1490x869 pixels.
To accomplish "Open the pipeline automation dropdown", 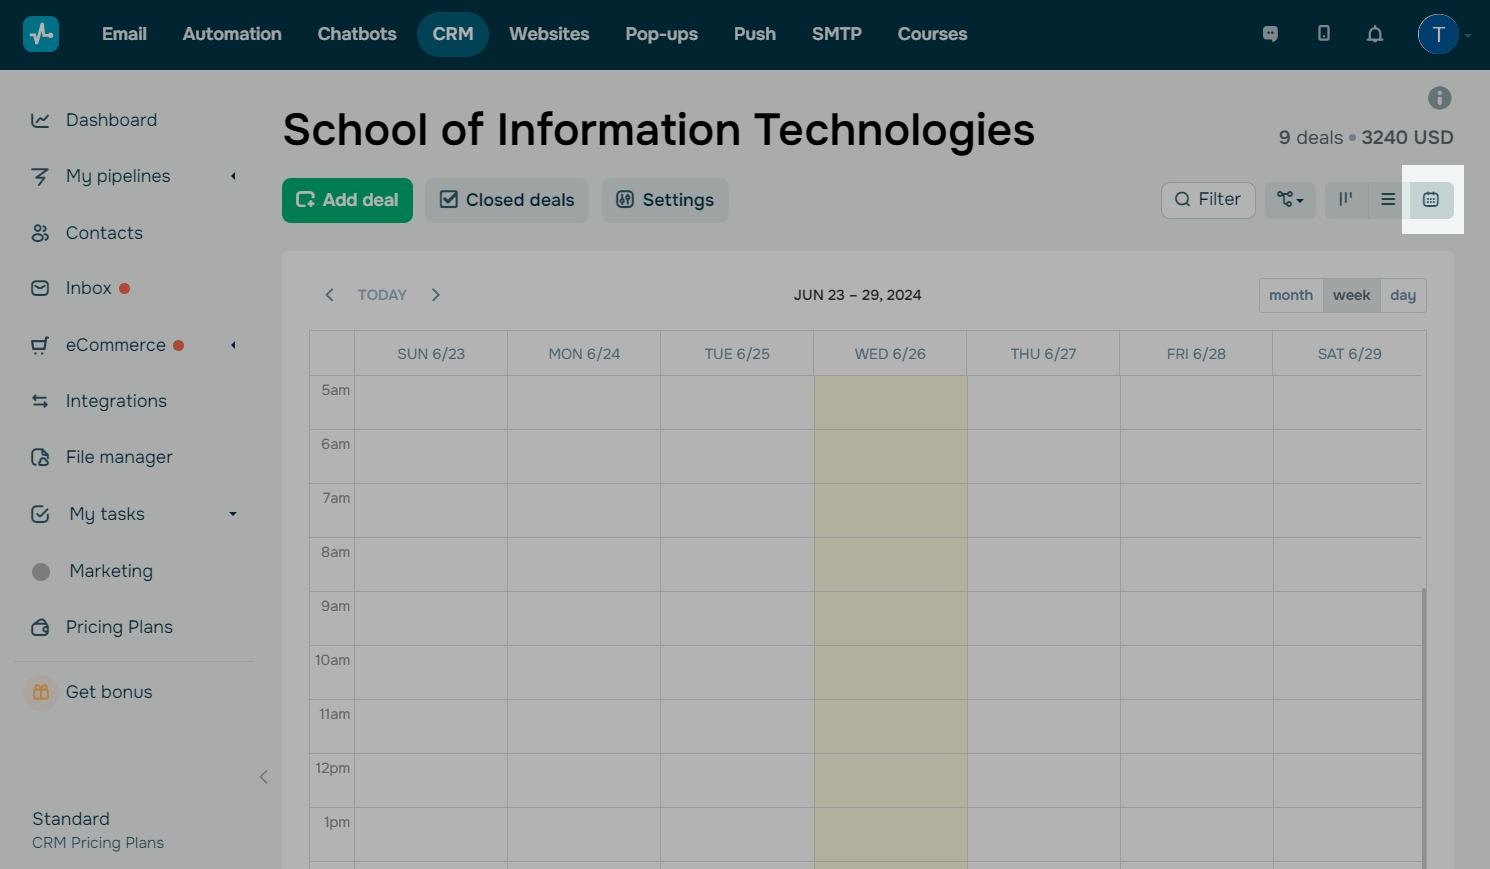I will point(1290,200).
